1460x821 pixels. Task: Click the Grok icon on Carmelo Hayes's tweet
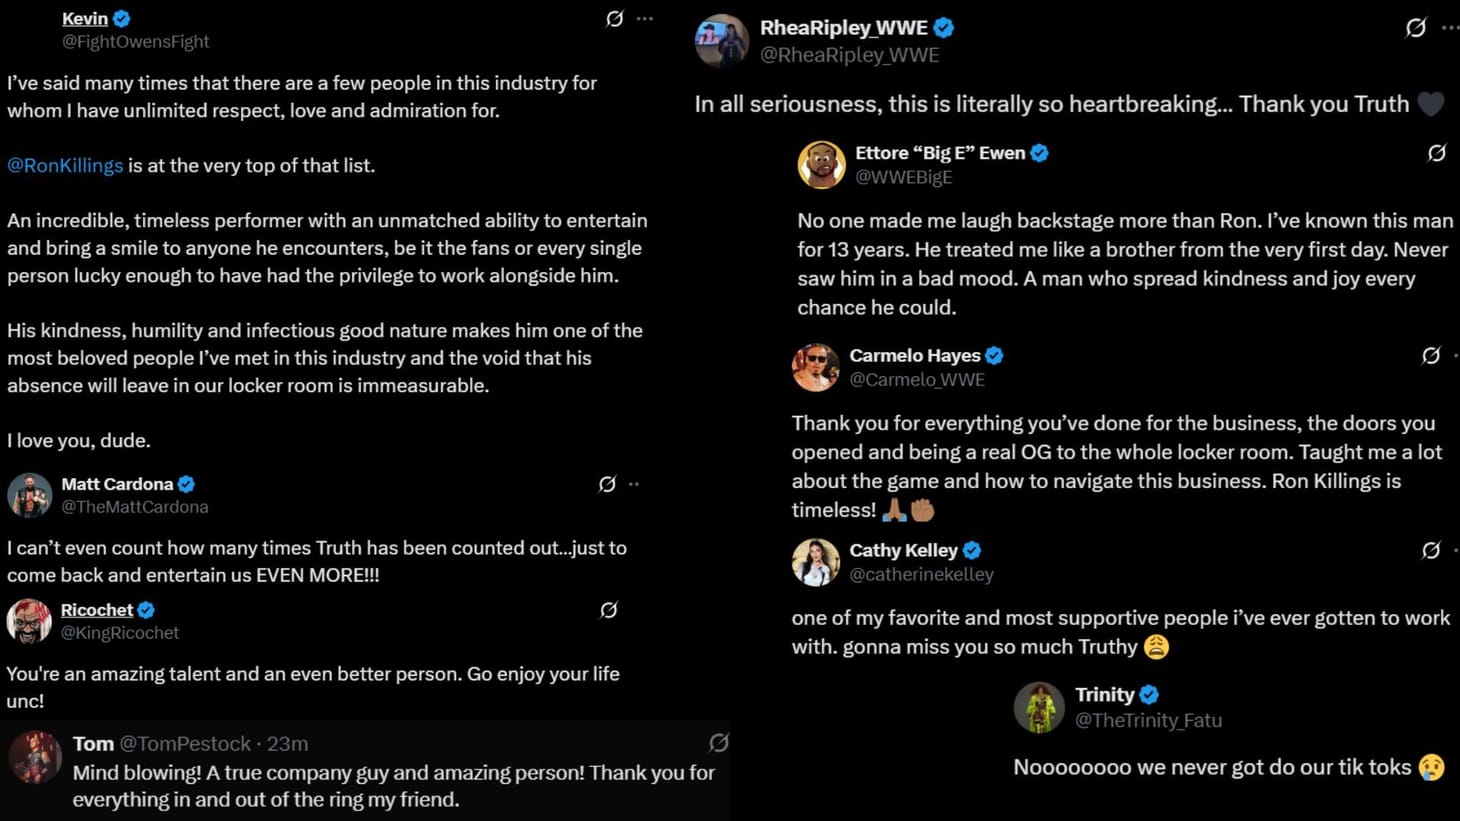pos(1430,355)
